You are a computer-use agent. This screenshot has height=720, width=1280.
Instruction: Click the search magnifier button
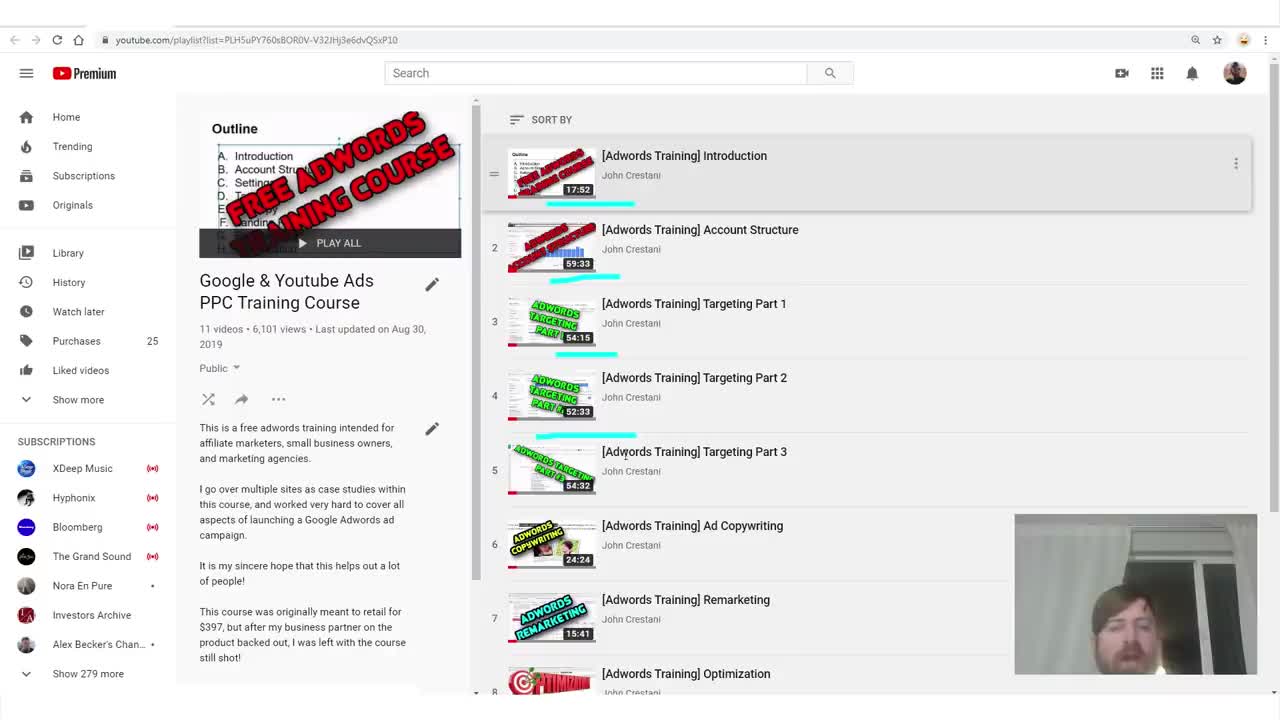830,73
